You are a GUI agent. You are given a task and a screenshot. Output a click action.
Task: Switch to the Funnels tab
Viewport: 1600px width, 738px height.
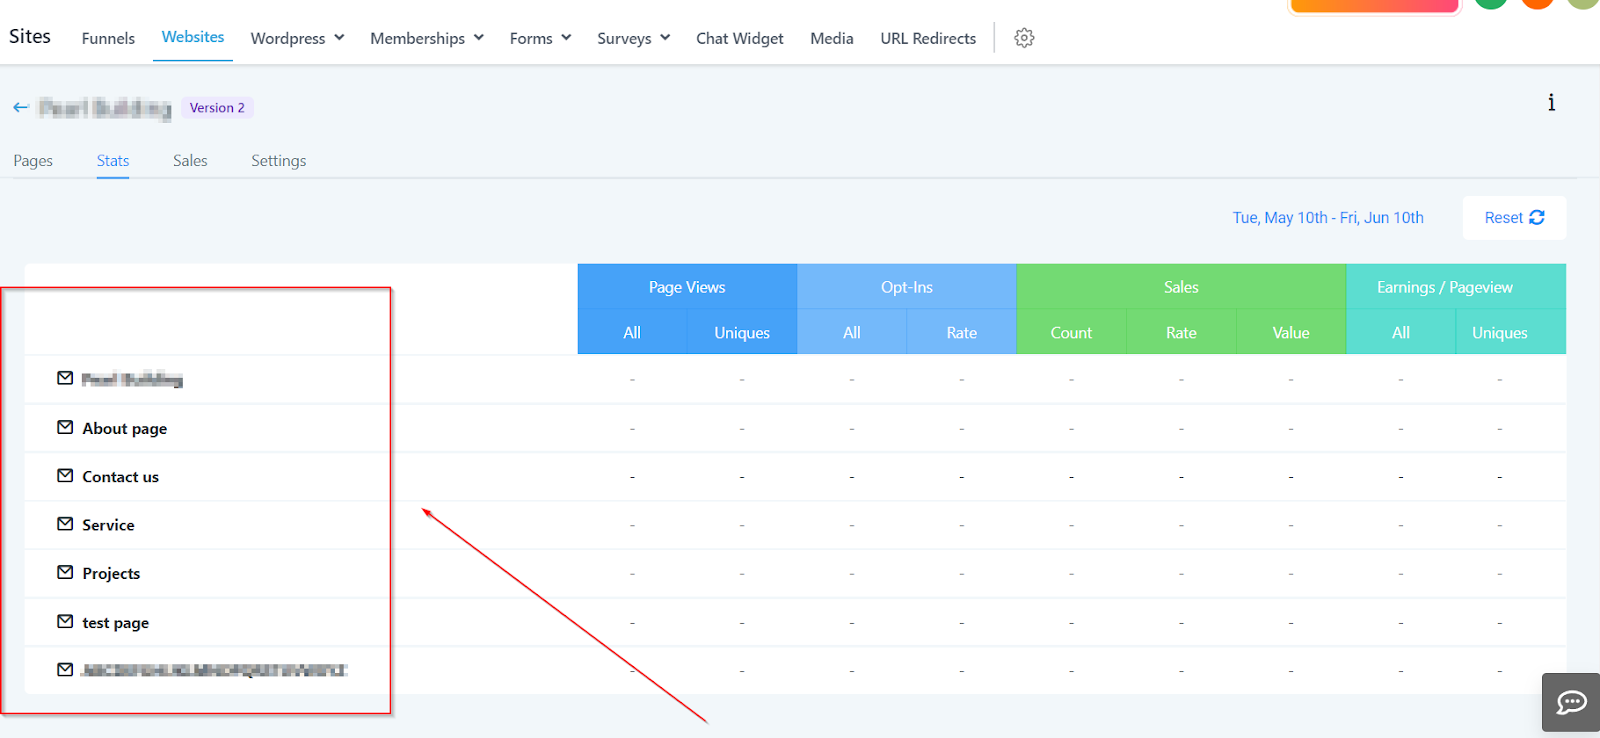(108, 38)
